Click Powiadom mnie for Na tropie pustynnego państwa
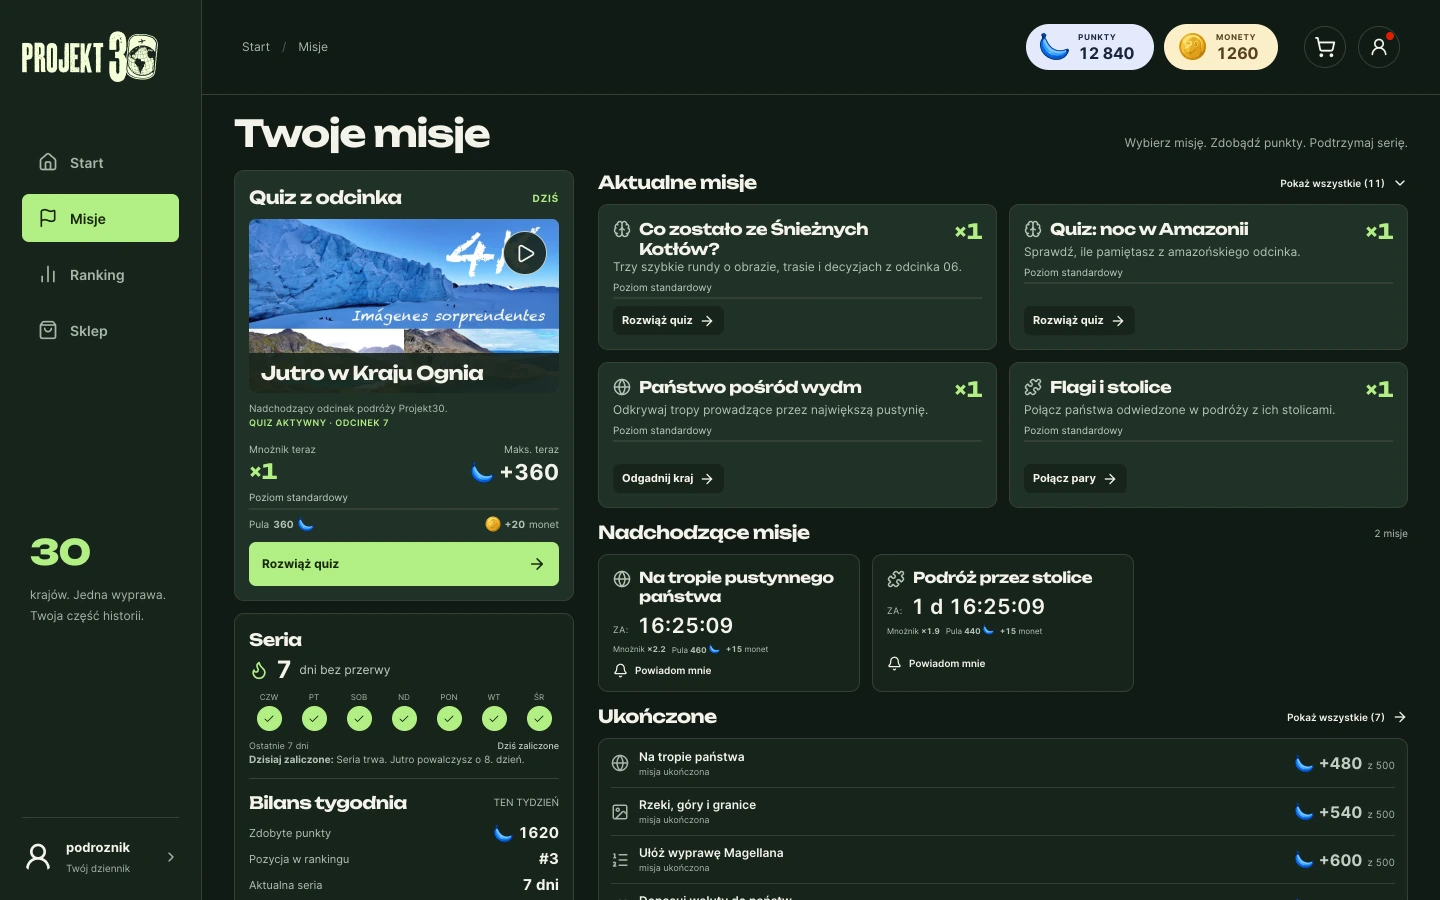This screenshot has height=900, width=1440. point(662,670)
